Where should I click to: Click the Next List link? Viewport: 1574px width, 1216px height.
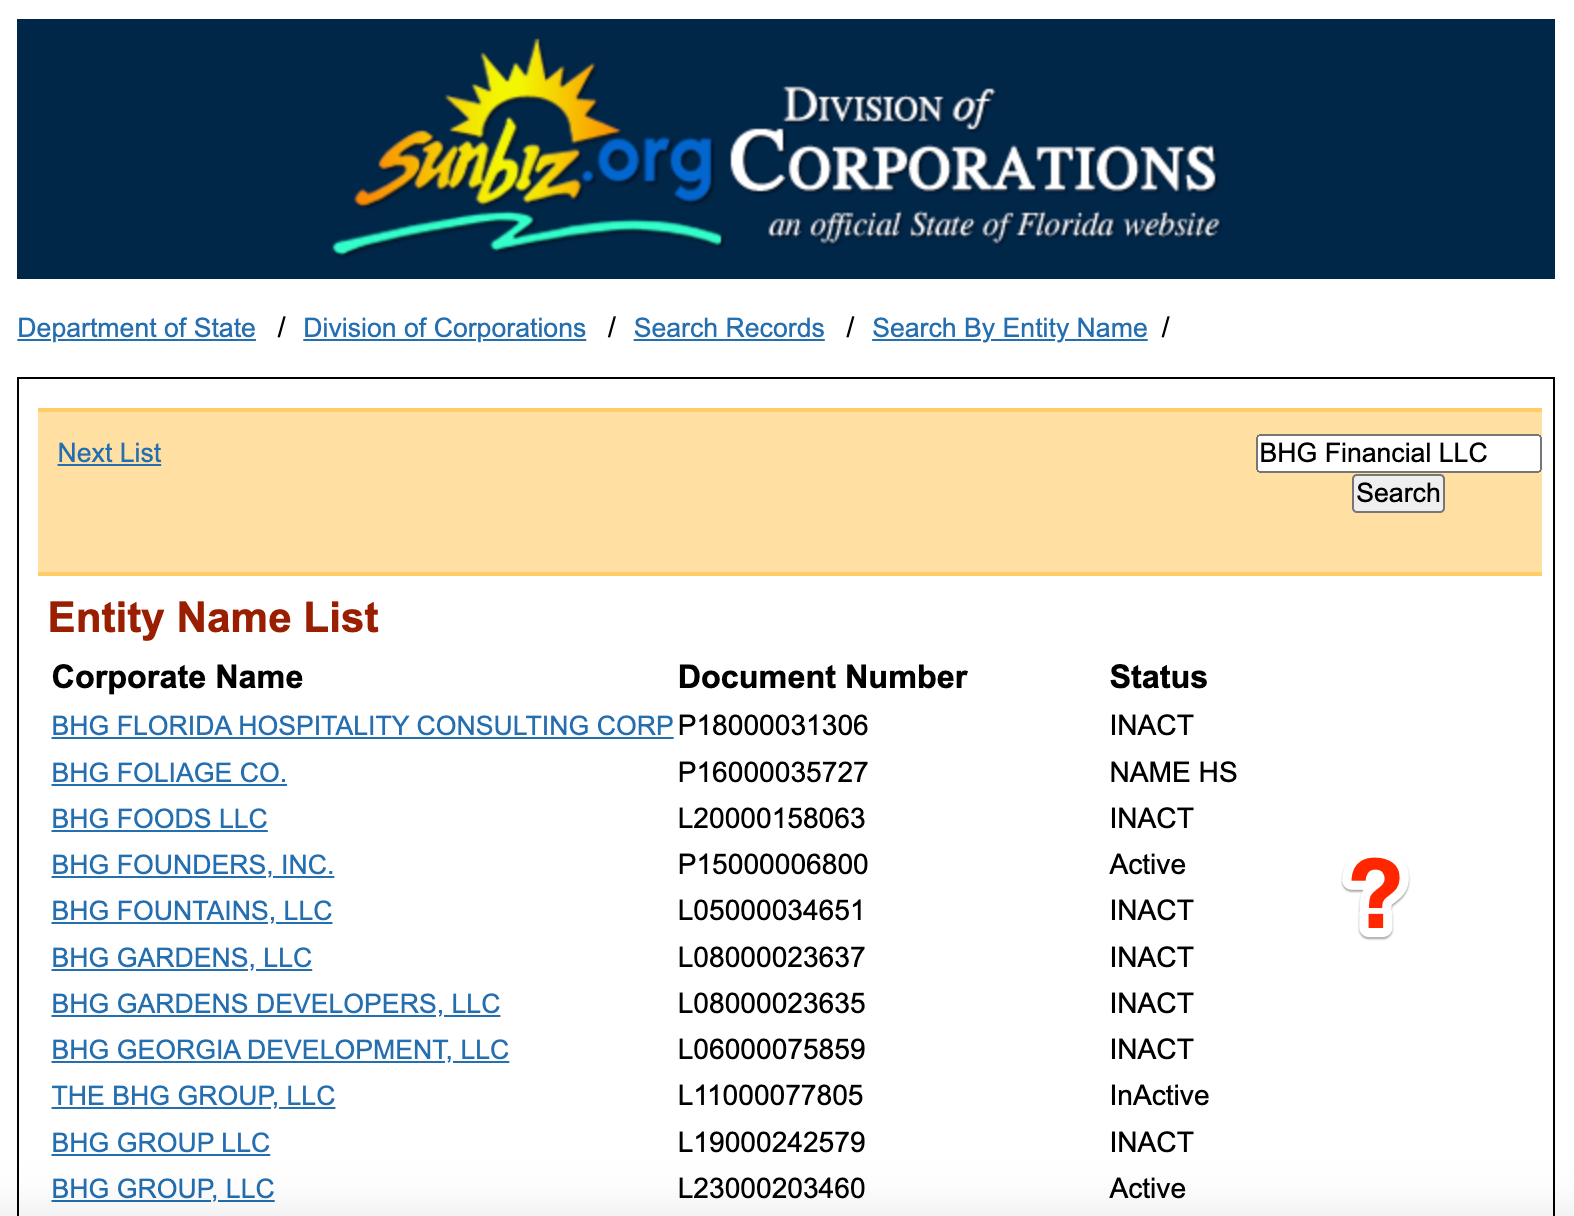(109, 453)
